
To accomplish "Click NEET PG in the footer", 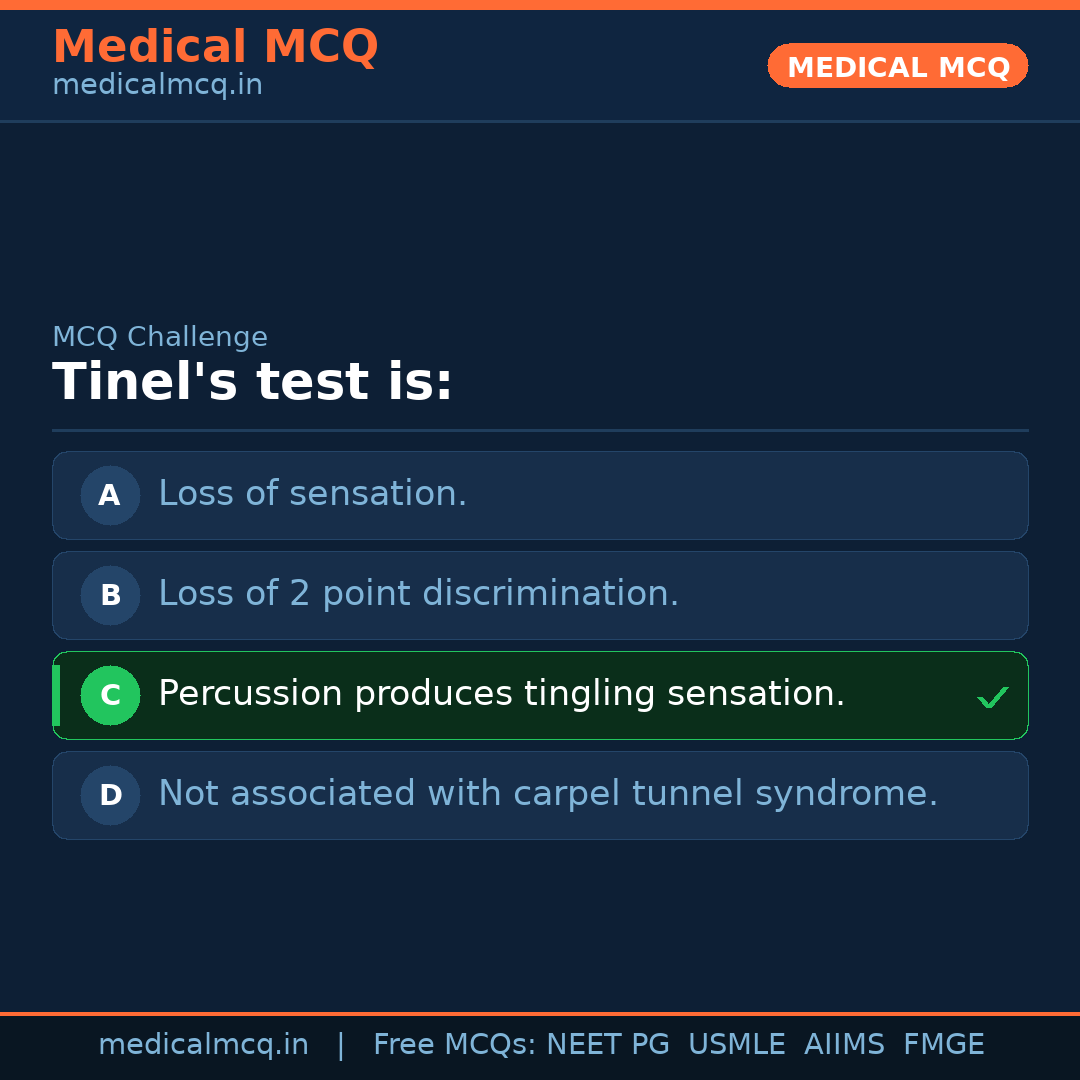I will coord(608,1045).
